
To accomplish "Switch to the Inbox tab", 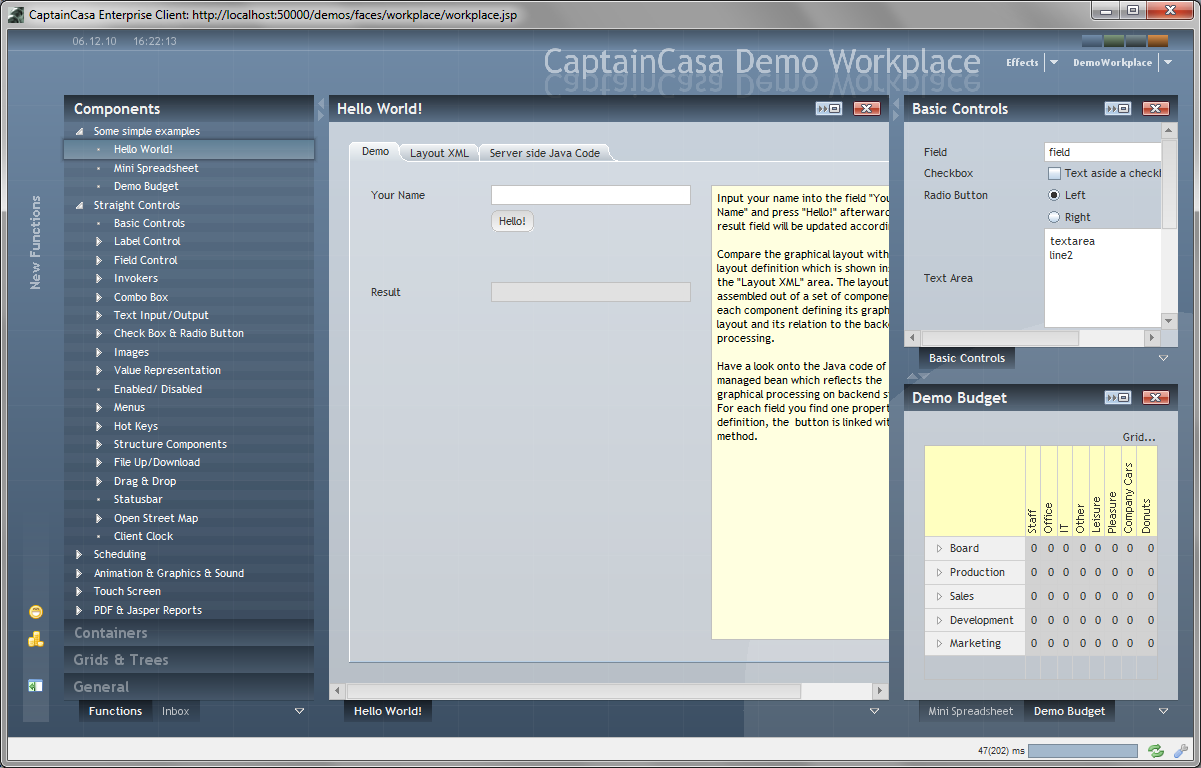I will pyautogui.click(x=175, y=711).
